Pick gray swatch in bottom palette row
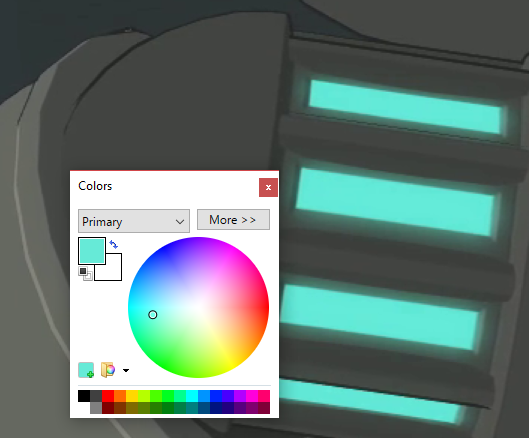Screen dimensions: 529x438 [96, 408]
